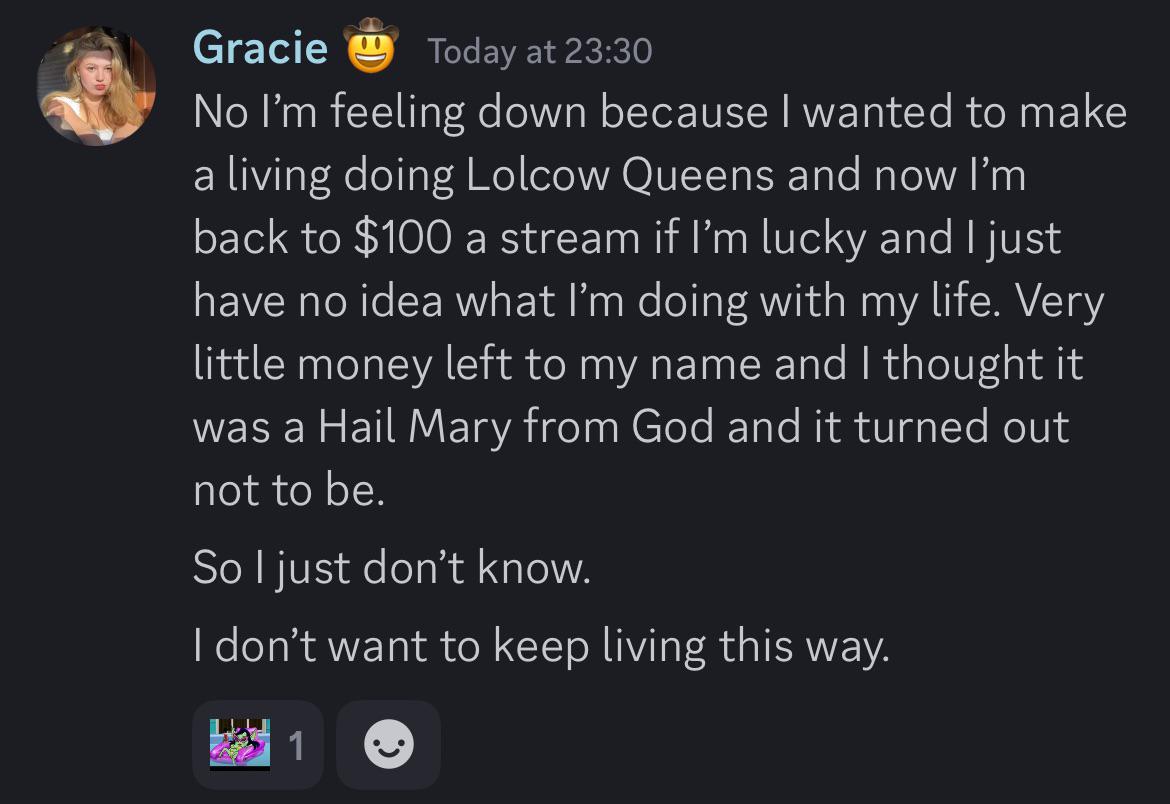Open the add reaction smiley button
This screenshot has width=1170, height=804.
pyautogui.click(x=388, y=745)
